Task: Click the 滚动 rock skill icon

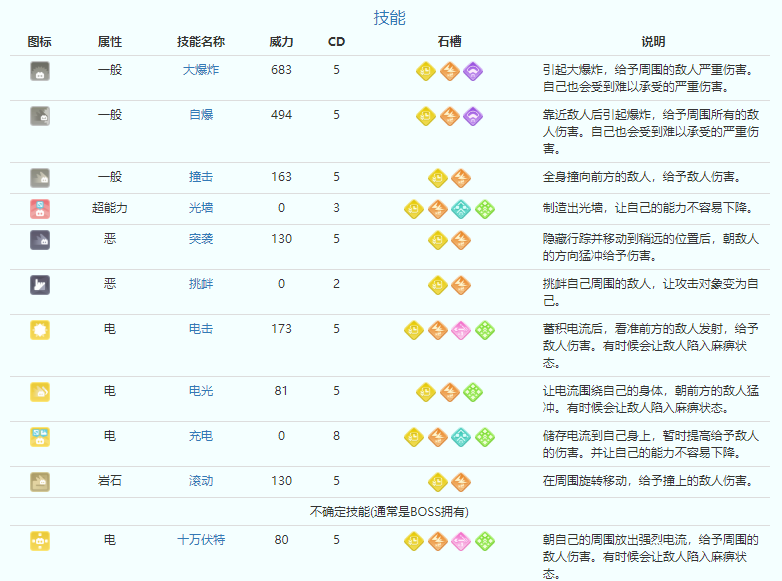Action: coord(40,481)
